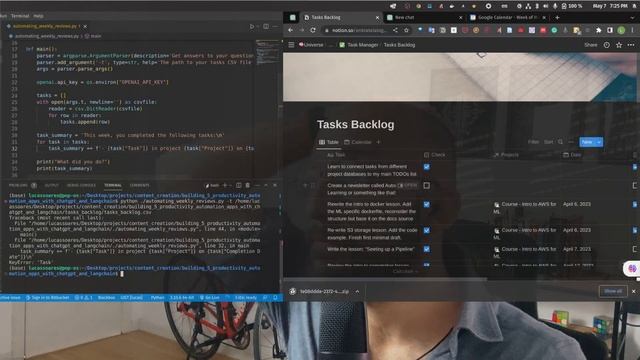Click the browser back arrow
The width and height of the screenshot is (640, 360).
[290, 30]
